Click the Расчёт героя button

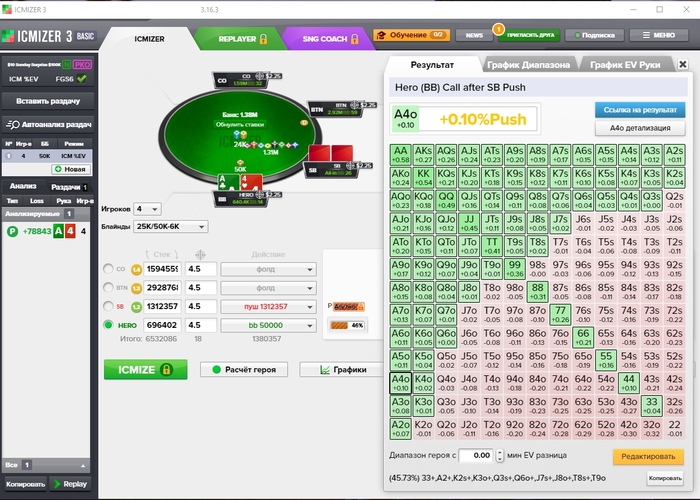(x=244, y=369)
